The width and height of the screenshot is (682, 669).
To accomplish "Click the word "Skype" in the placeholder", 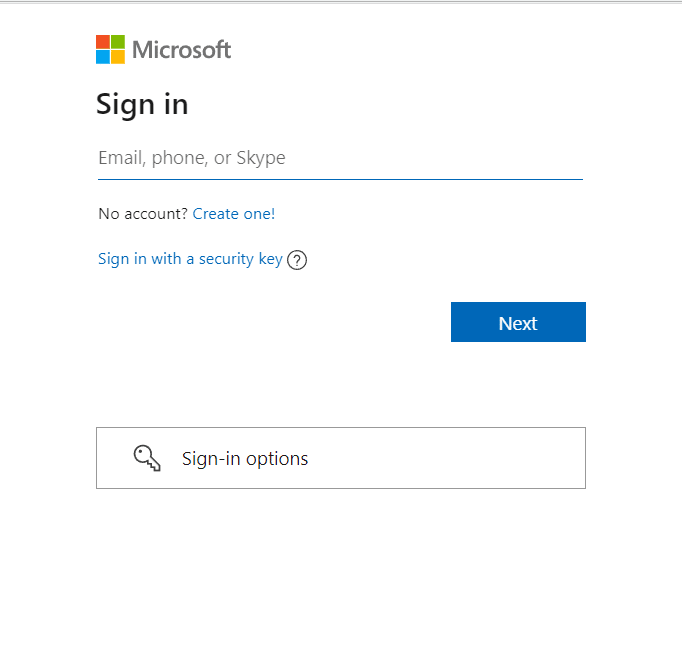I will (263, 158).
